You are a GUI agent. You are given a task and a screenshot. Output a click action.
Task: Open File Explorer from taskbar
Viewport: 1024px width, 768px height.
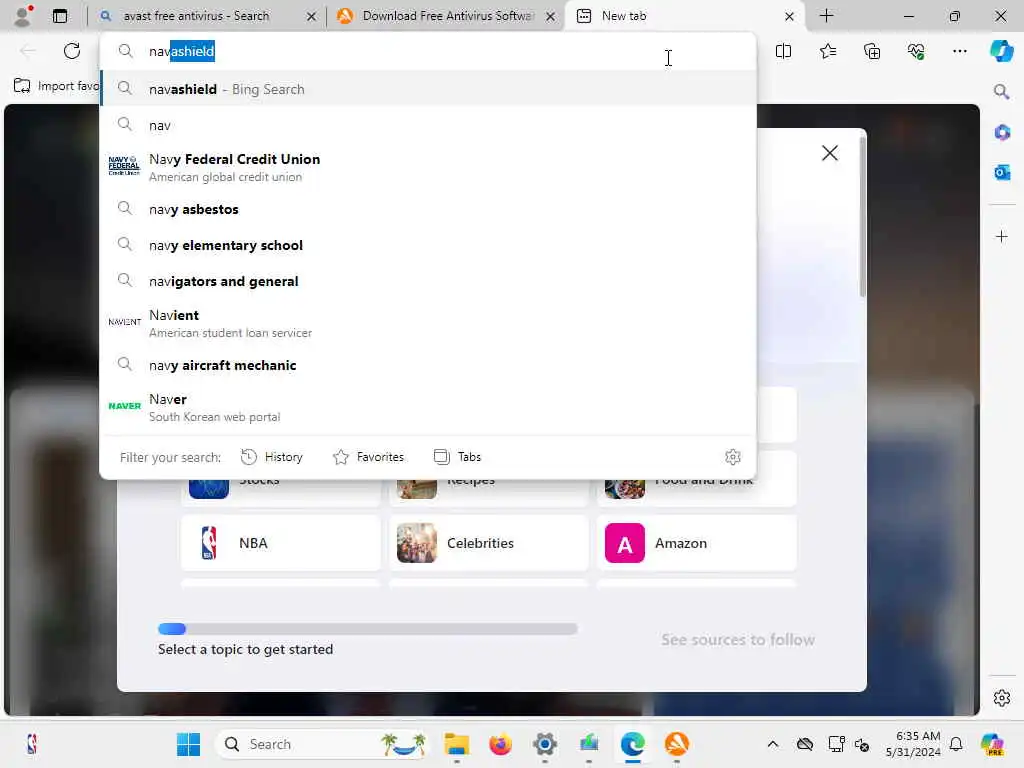[x=456, y=744]
